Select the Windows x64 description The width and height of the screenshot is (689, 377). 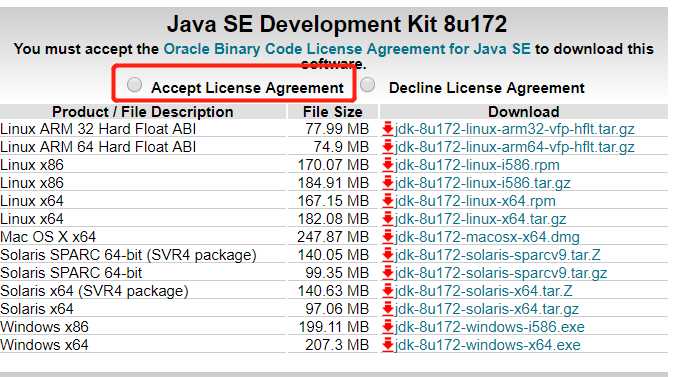point(44,345)
